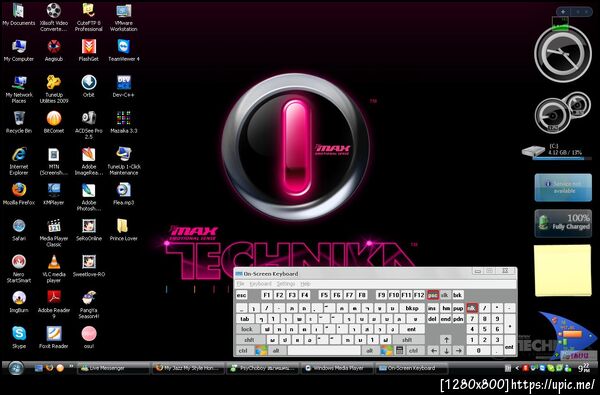Image resolution: width=600 pixels, height=395 pixels.
Task: Open the Skype desktop icon
Action: [x=19, y=337]
